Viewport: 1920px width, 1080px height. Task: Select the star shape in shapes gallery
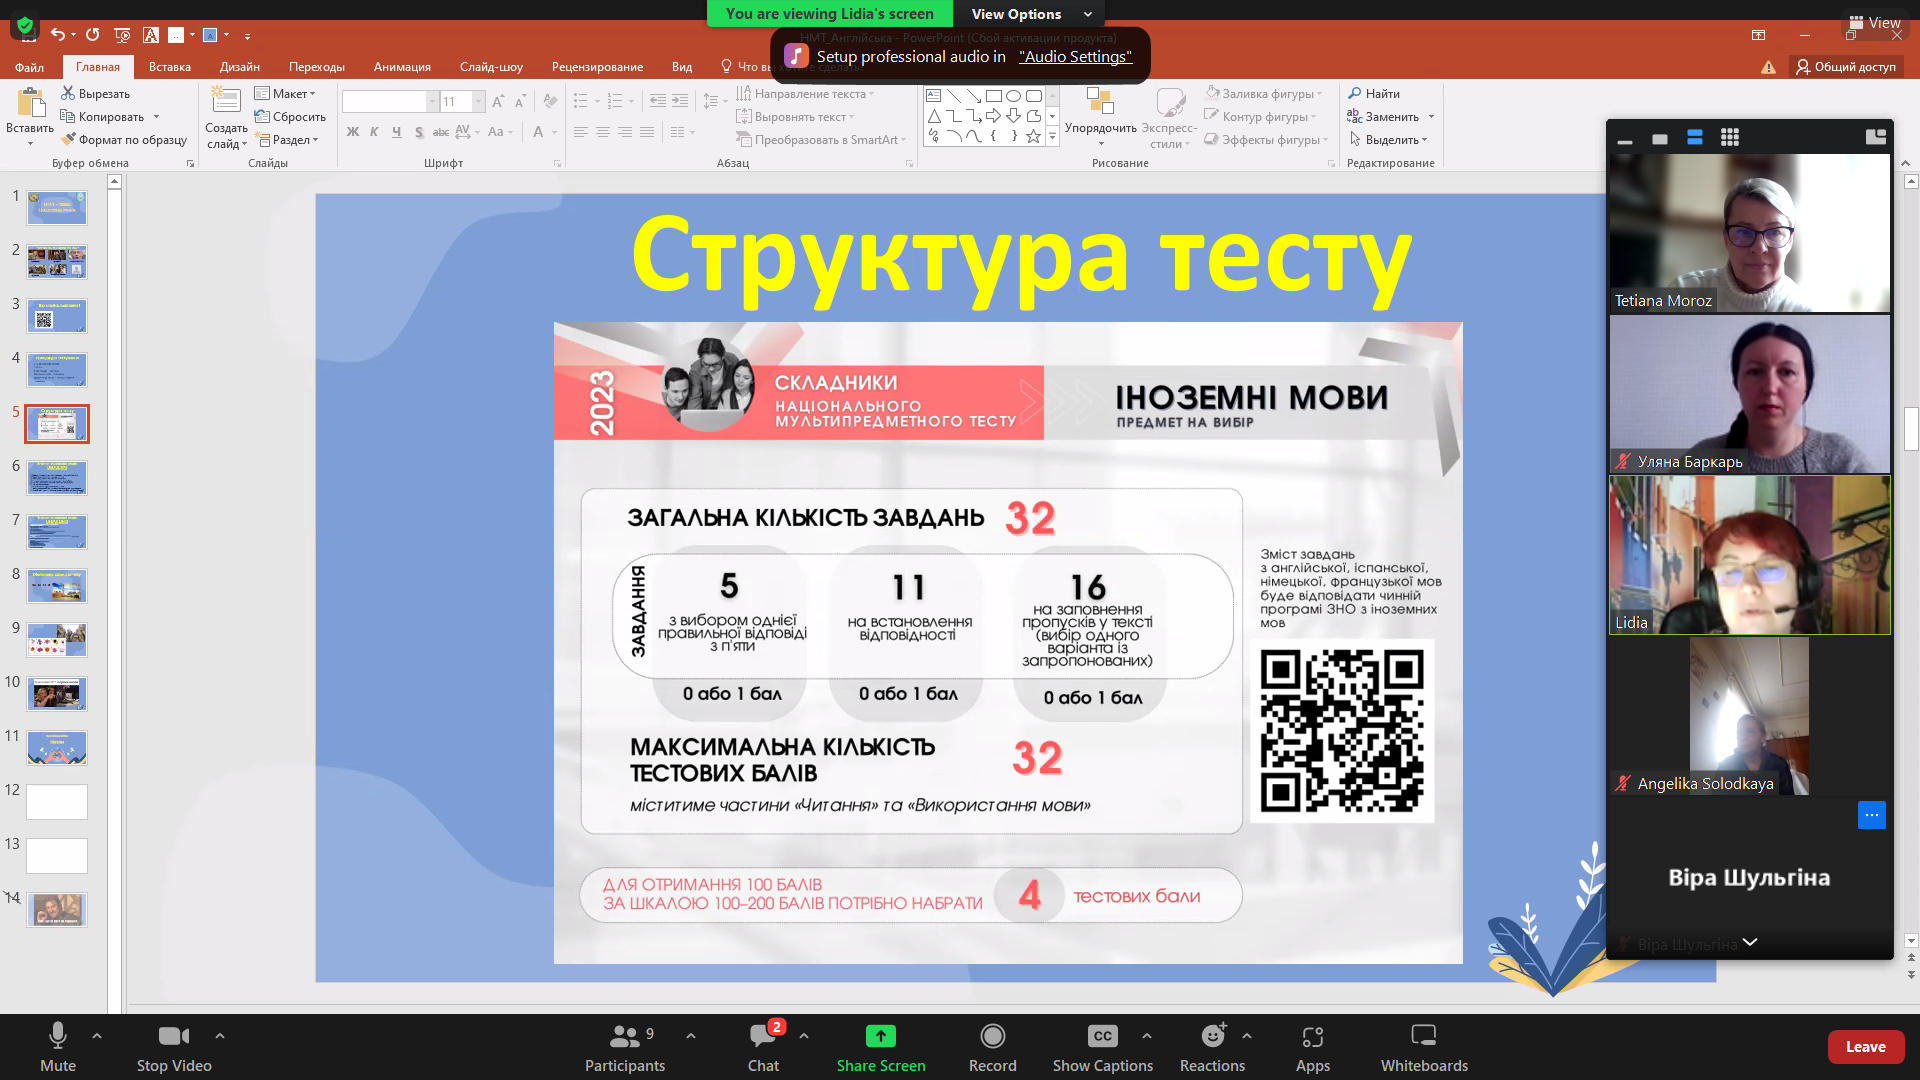(1033, 135)
